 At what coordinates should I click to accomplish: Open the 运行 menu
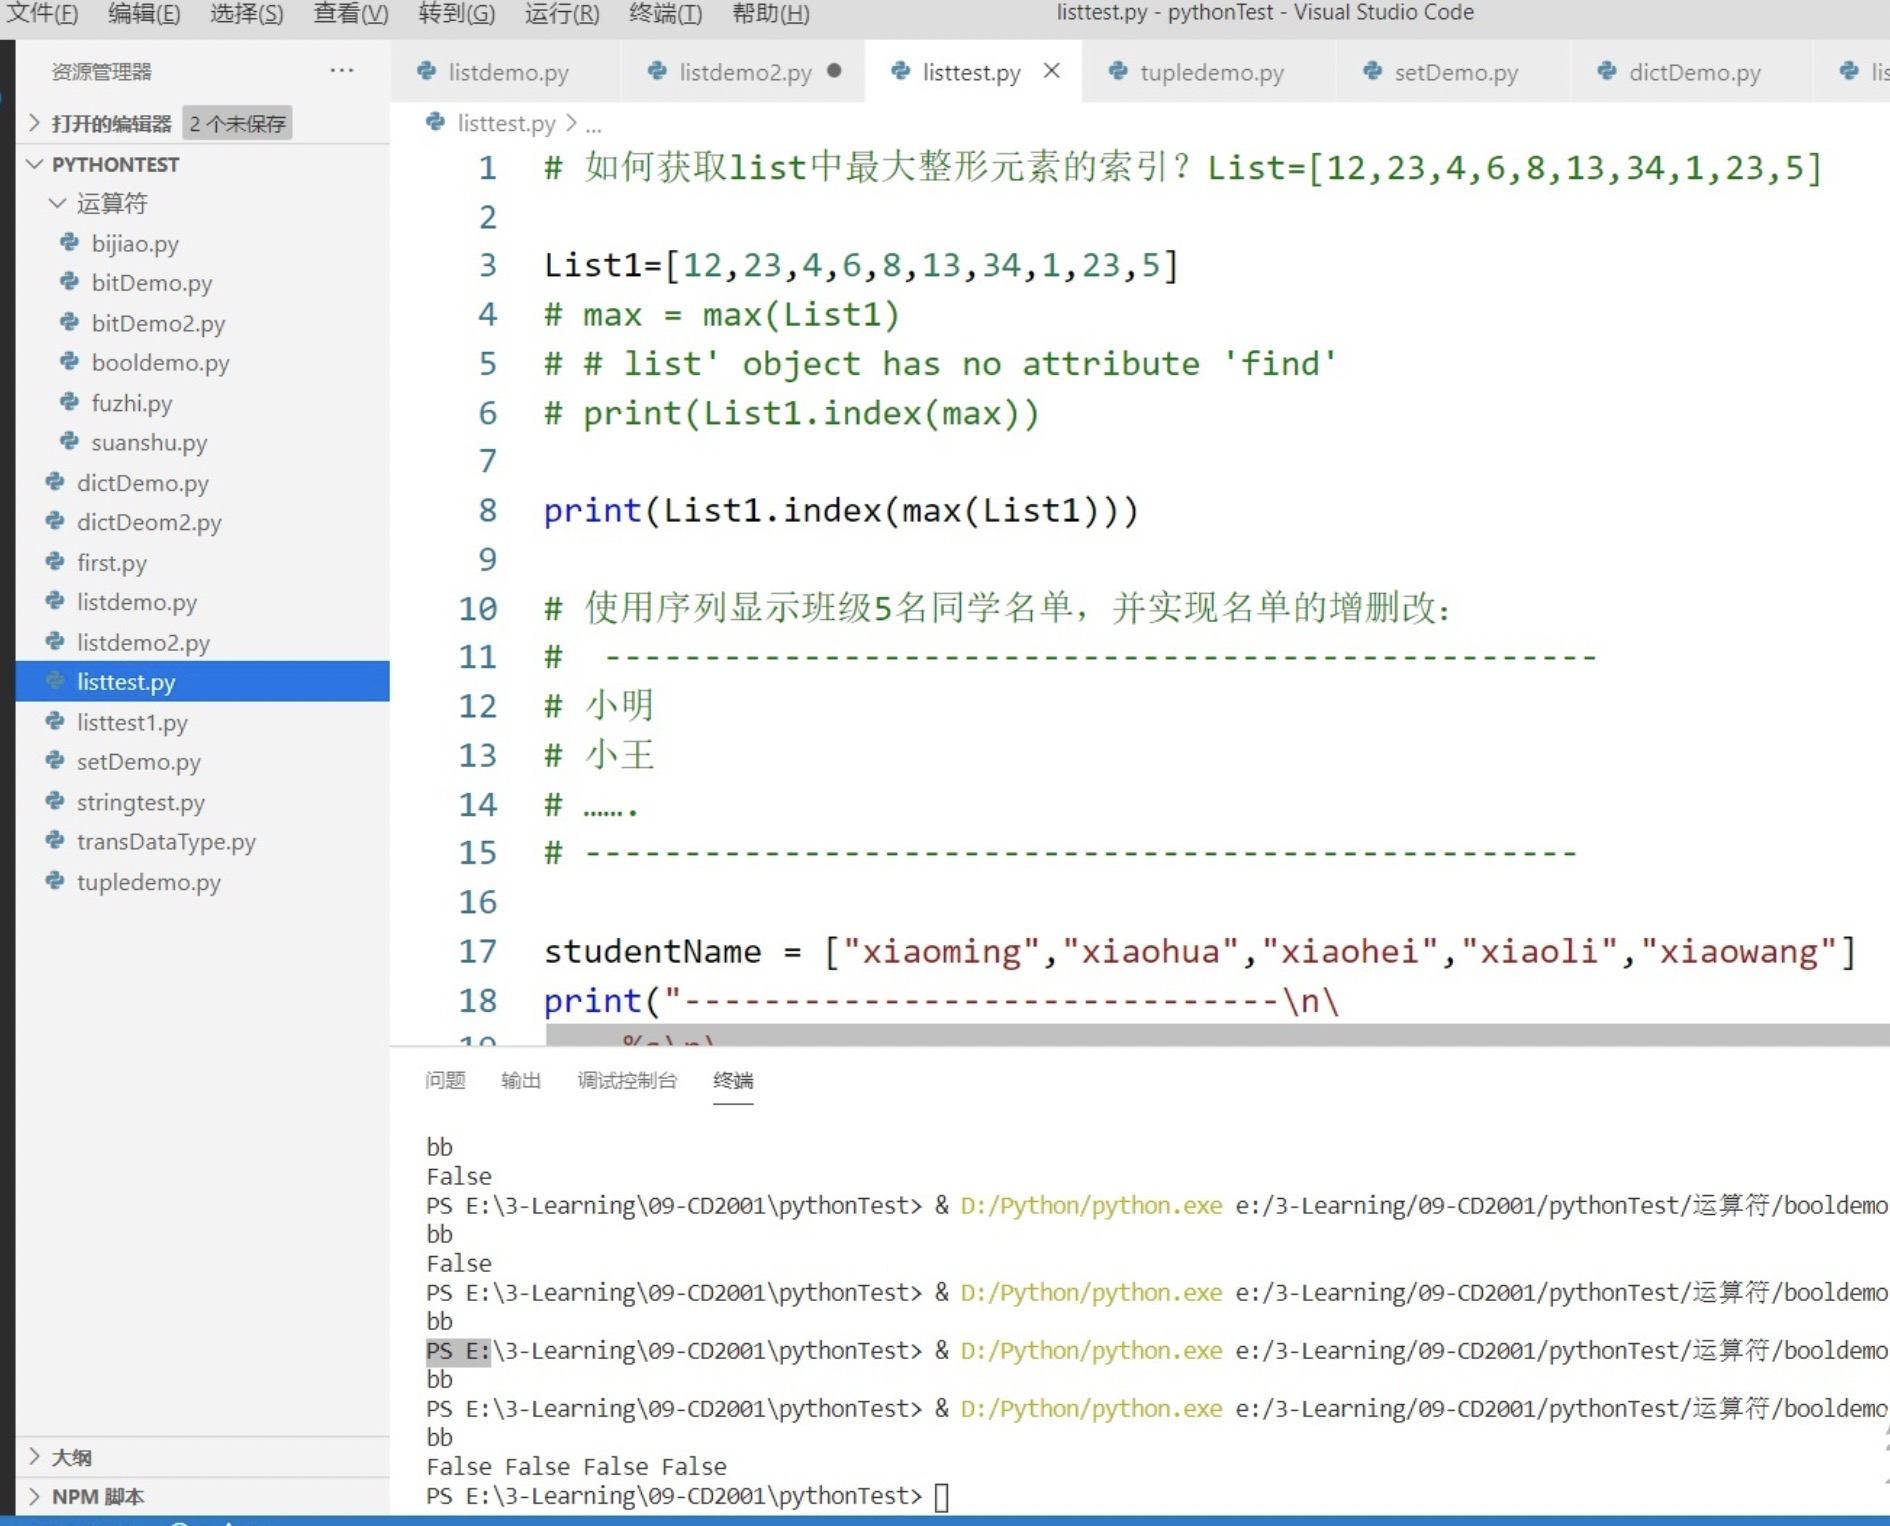(561, 13)
